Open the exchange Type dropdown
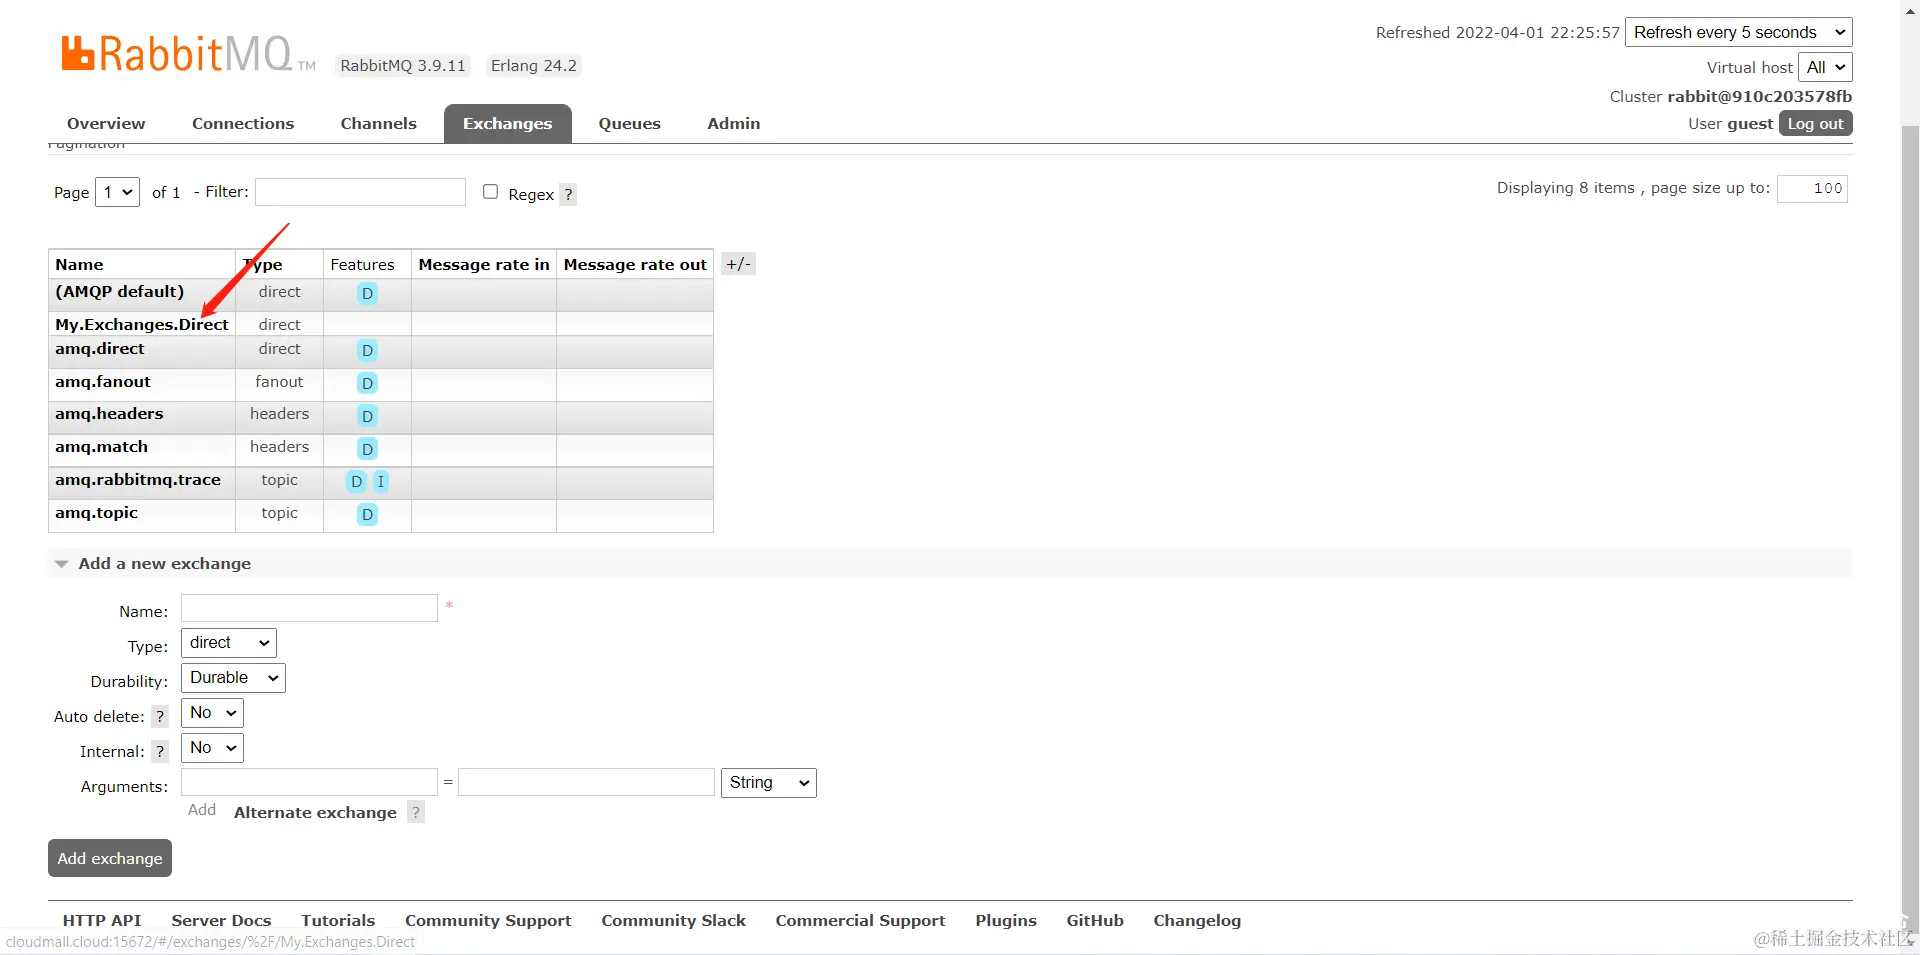The image size is (1920, 955). coord(229,643)
